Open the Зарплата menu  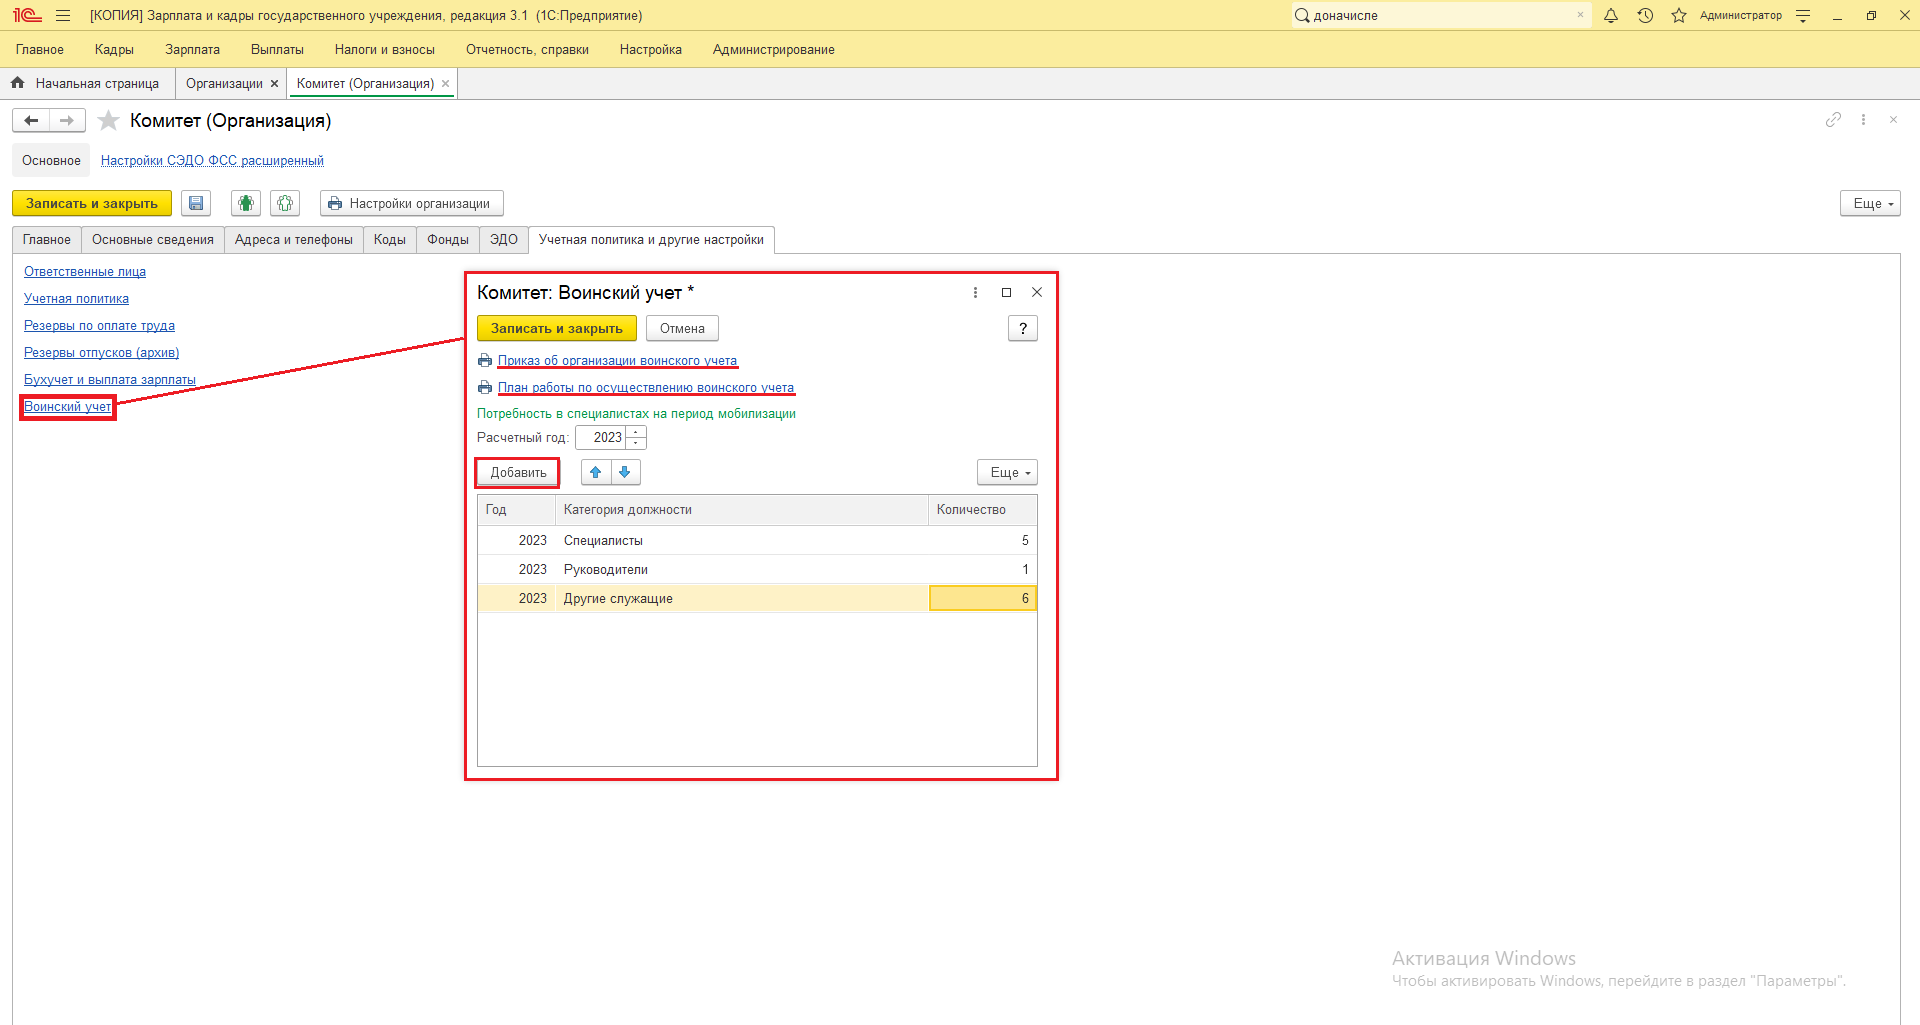tap(192, 50)
